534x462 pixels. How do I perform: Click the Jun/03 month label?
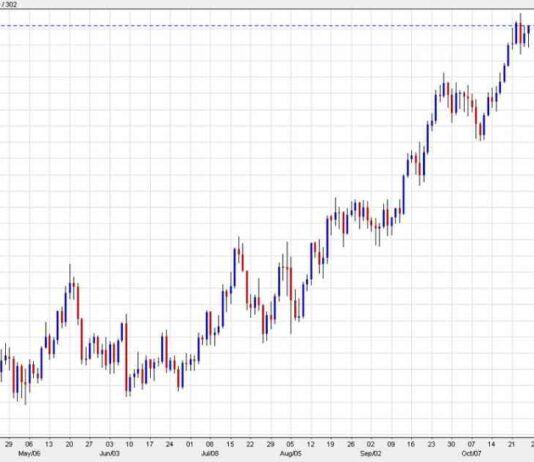[x=109, y=453]
